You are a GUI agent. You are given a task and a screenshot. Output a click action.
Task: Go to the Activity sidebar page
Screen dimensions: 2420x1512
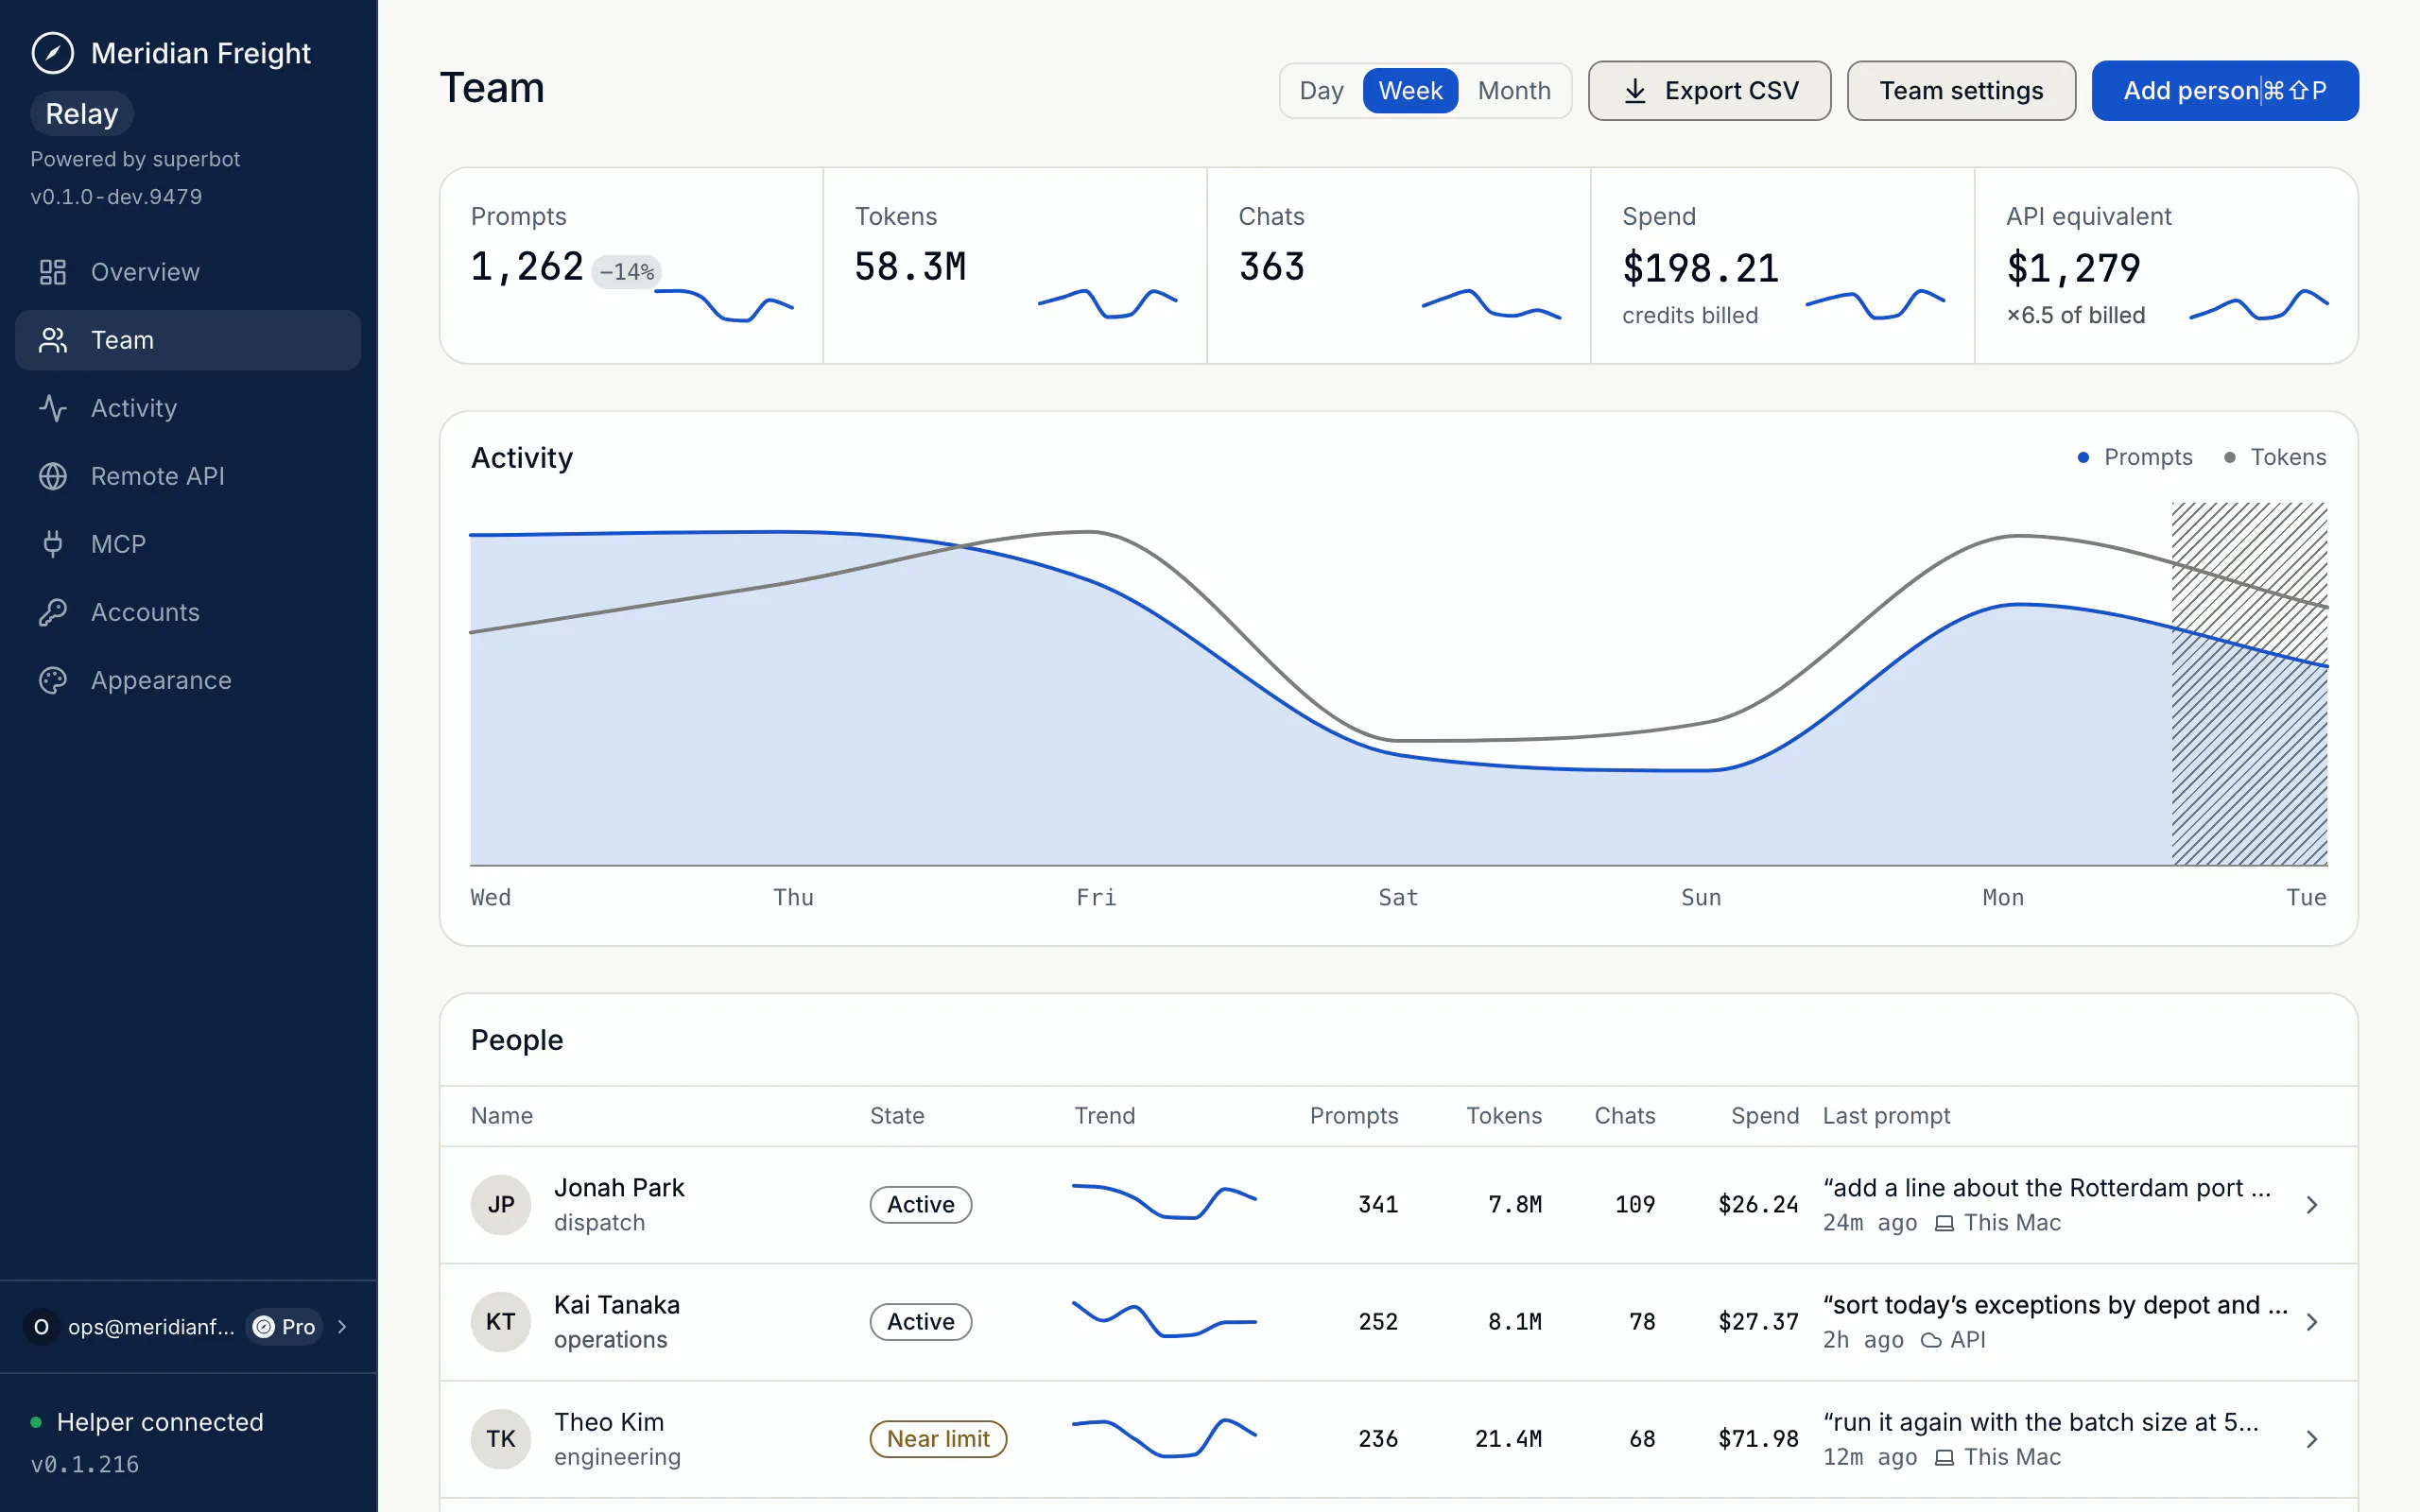point(188,408)
